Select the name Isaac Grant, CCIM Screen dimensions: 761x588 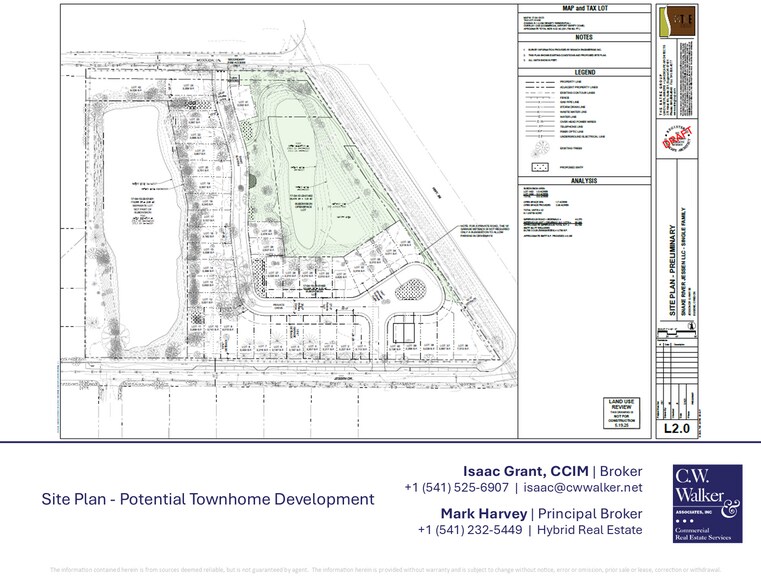[x=526, y=471]
